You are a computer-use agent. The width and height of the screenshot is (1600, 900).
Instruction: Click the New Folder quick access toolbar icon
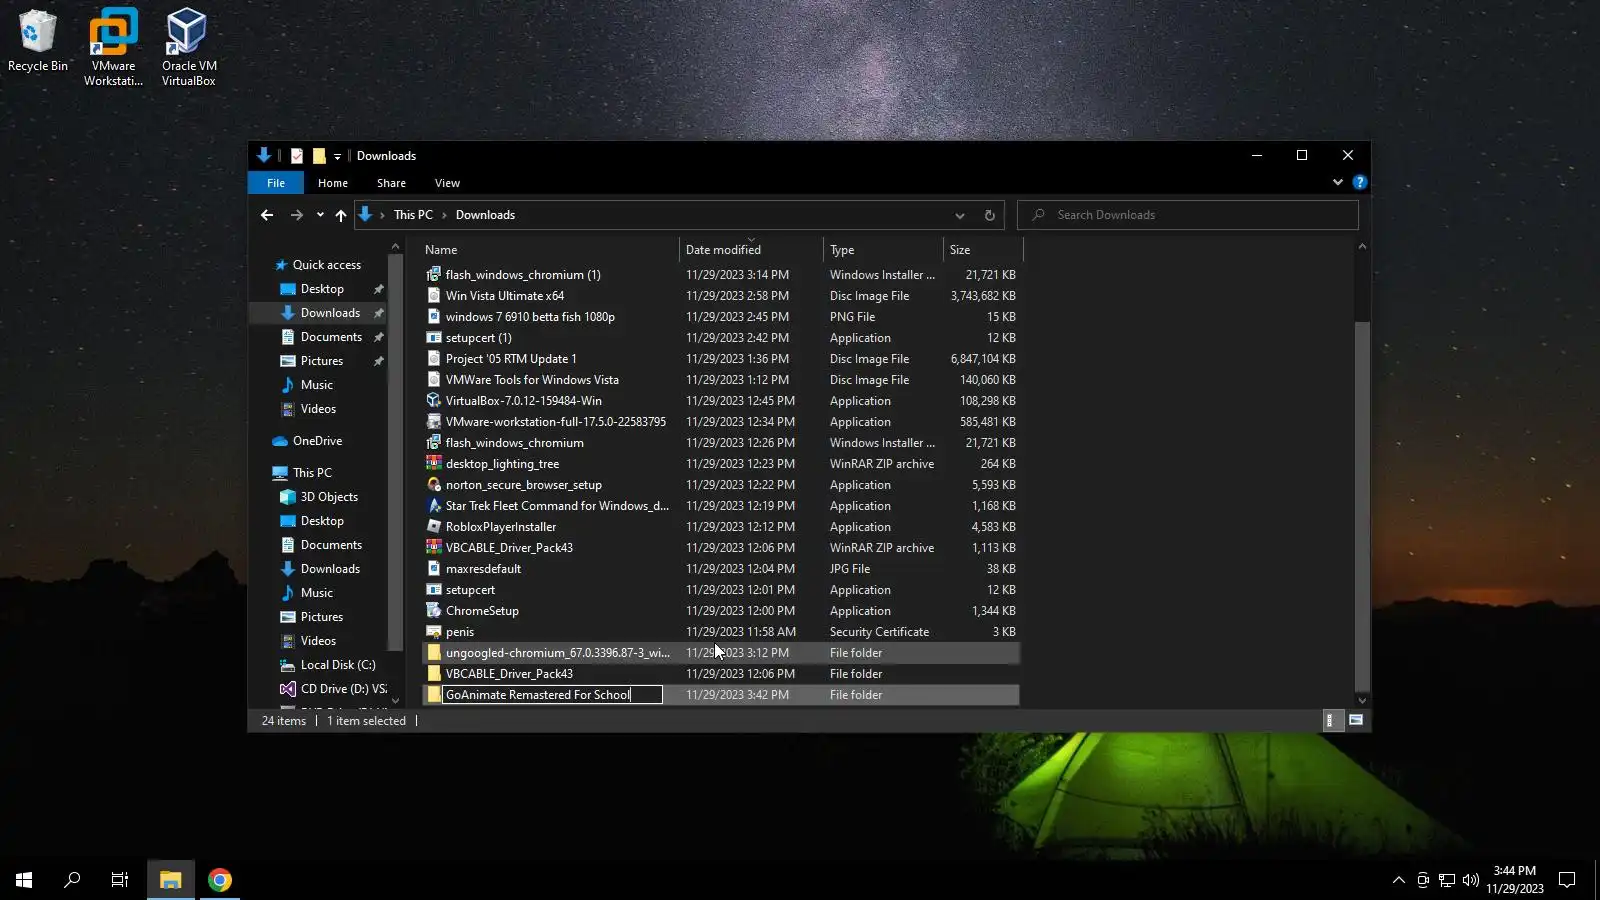click(319, 156)
